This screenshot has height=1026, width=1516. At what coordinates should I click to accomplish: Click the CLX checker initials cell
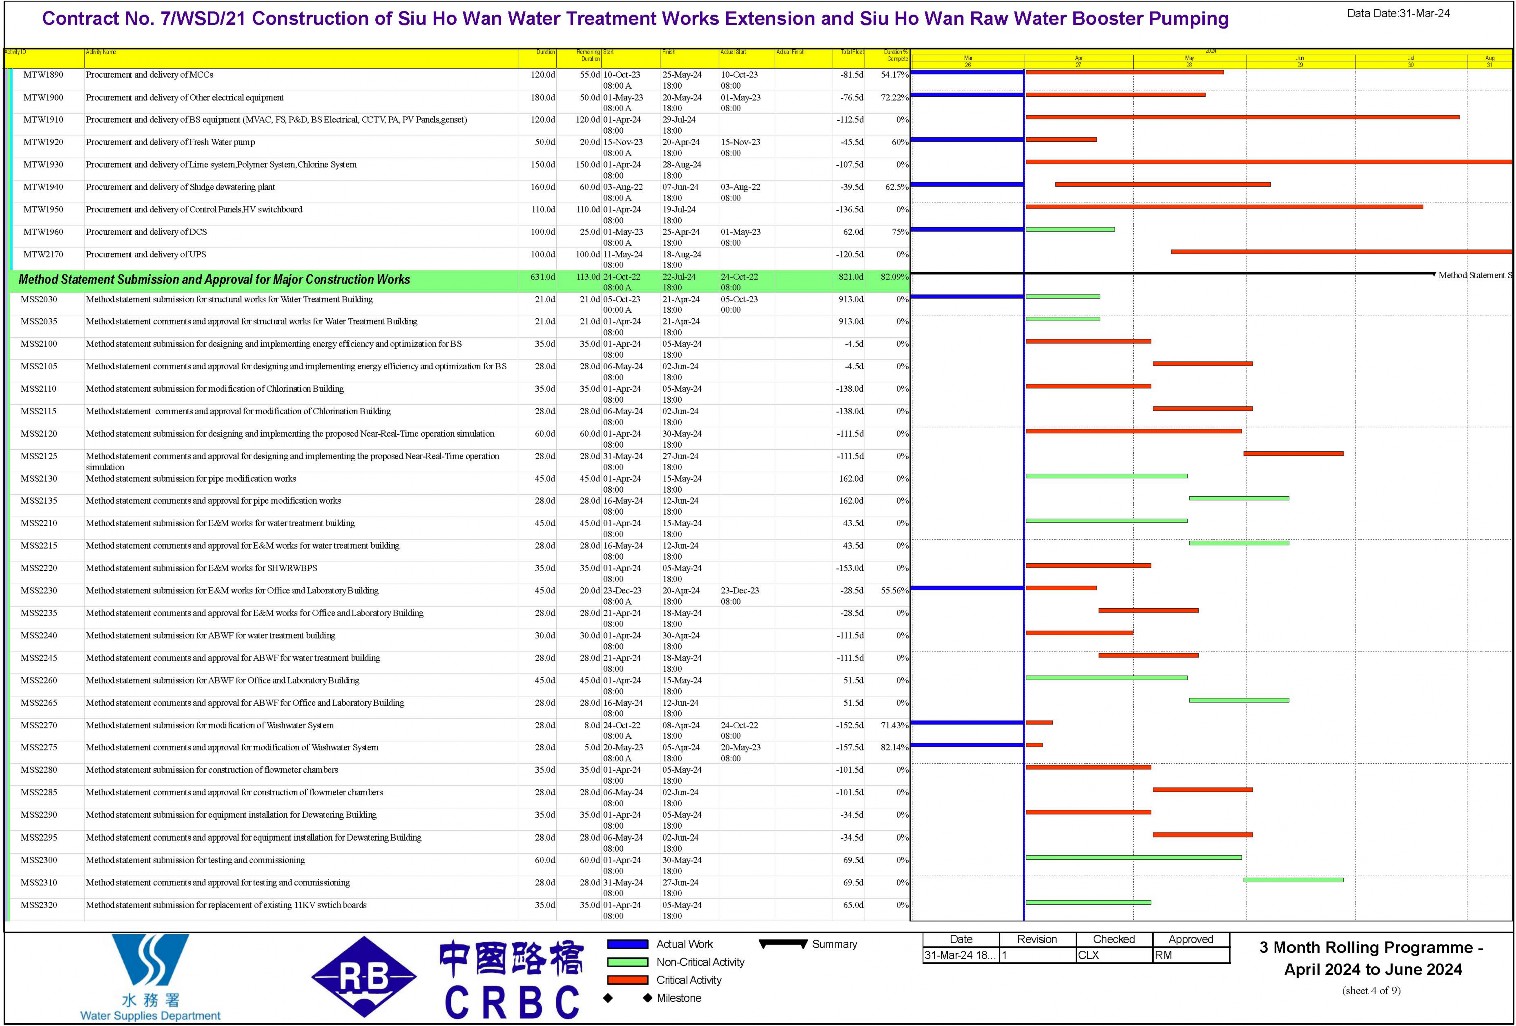(1114, 955)
